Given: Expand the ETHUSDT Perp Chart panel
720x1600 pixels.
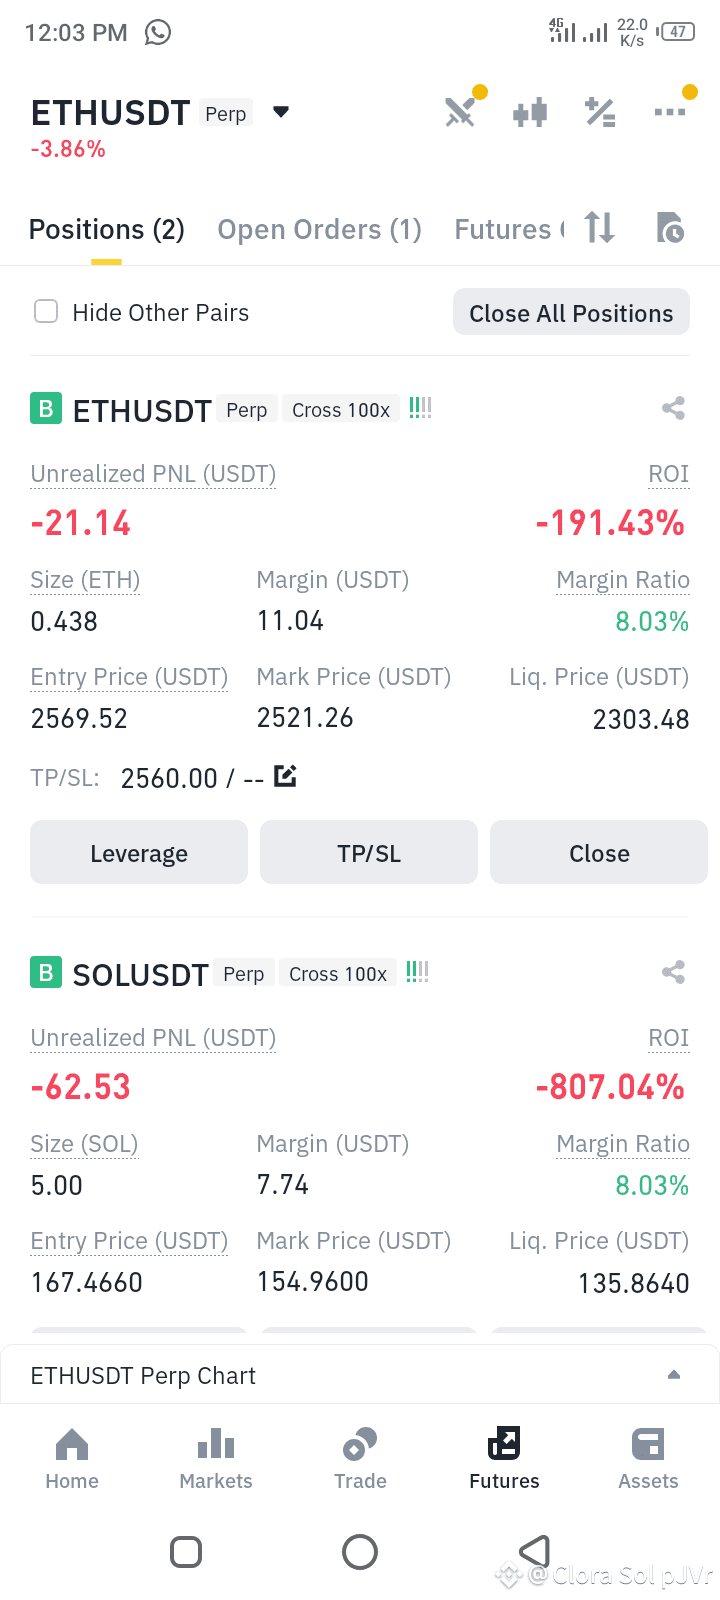Looking at the screenshot, I should click(360, 1375).
